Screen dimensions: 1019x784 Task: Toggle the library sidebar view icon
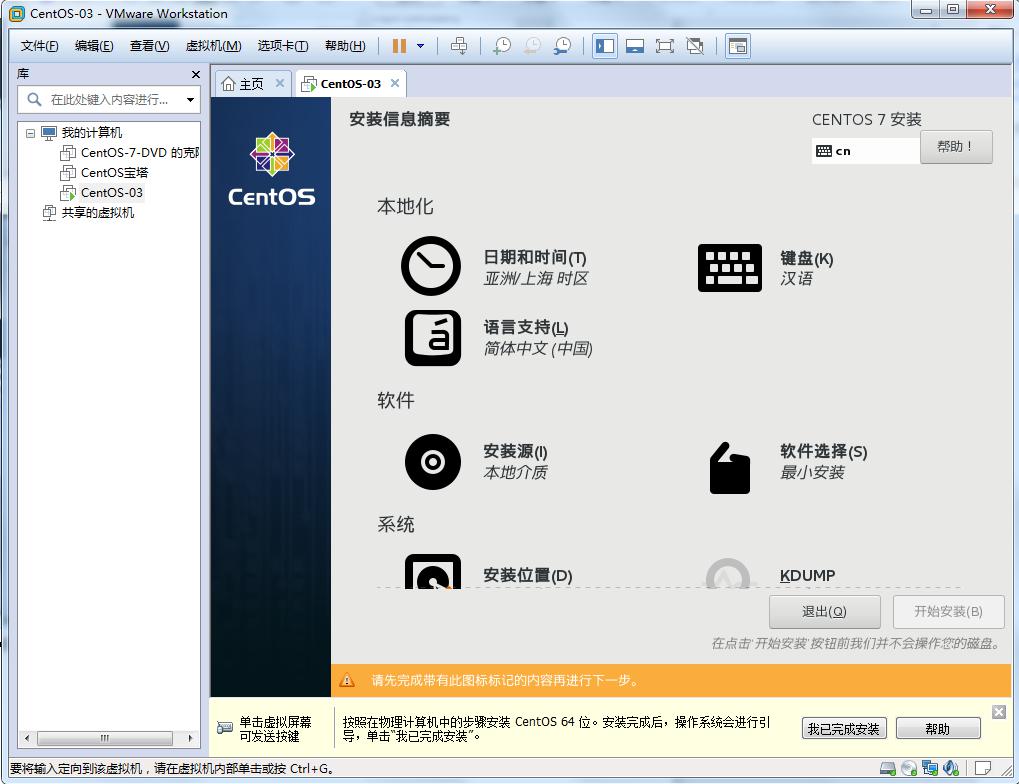point(604,46)
